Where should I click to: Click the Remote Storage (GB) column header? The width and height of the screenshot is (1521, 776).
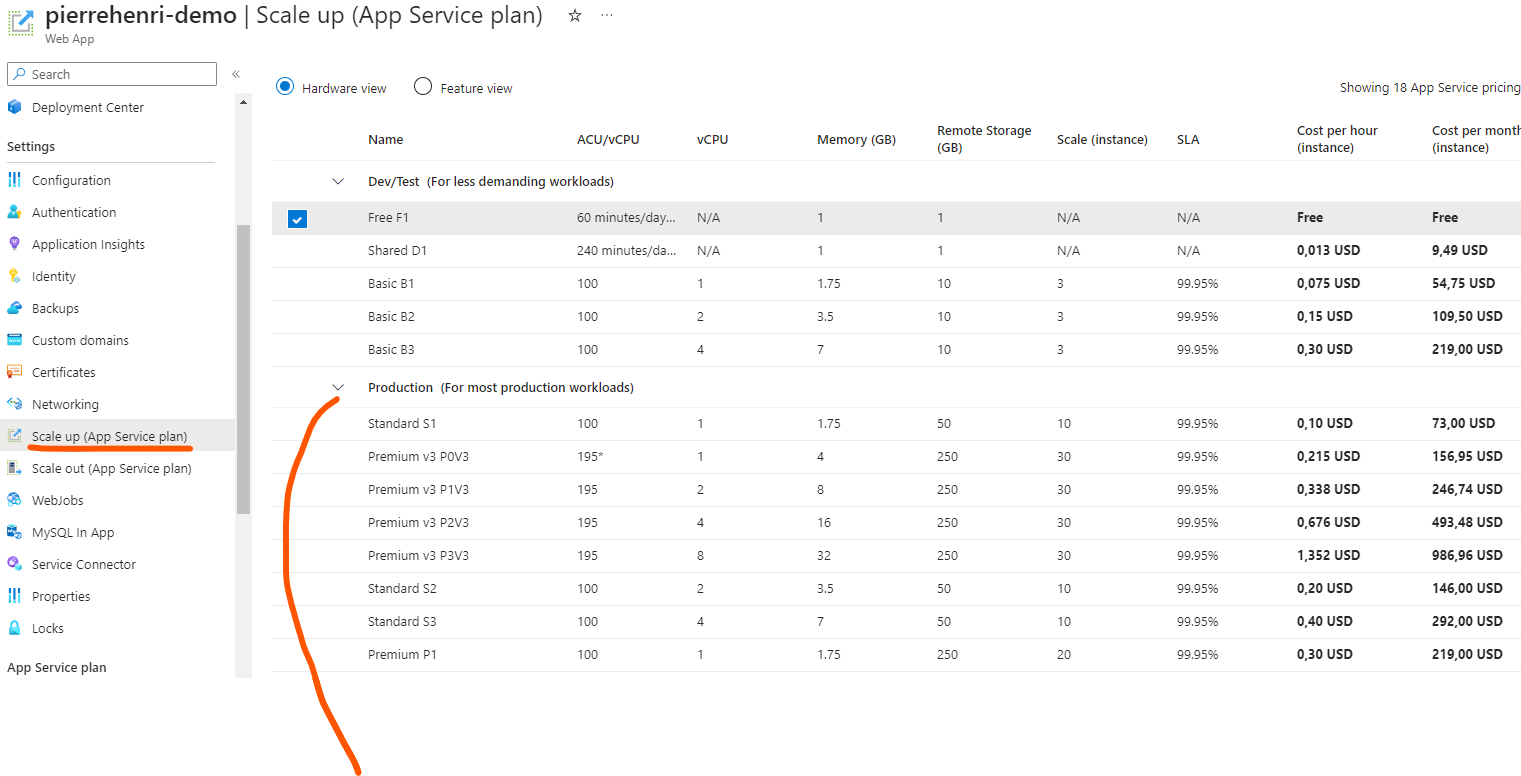tap(984, 139)
